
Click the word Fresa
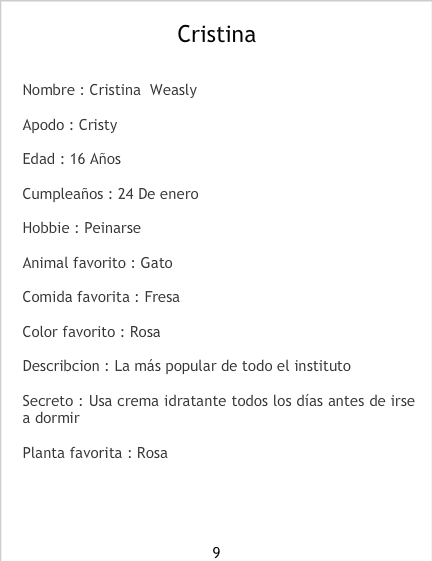click(162, 297)
